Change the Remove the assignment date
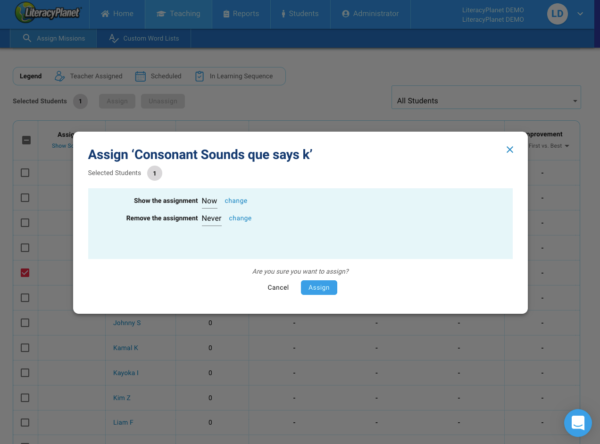This screenshot has height=444, width=600. [240, 217]
